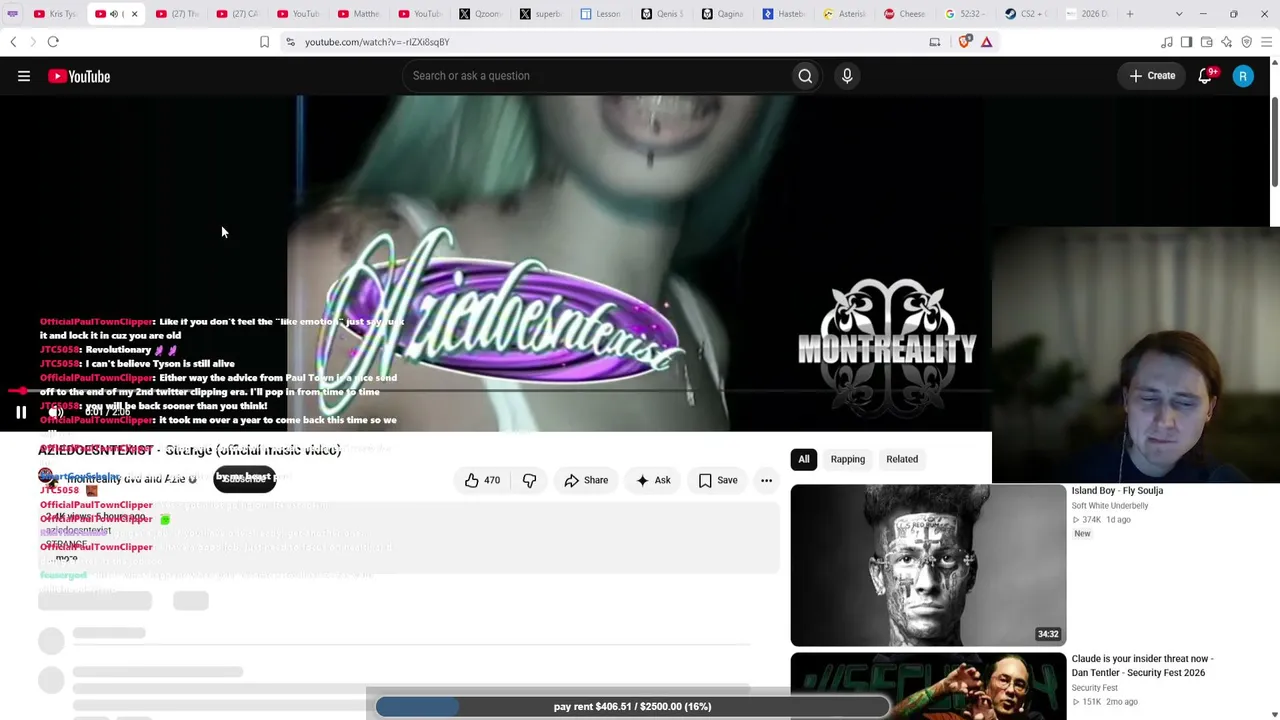Open the Island Boy video thumbnail
This screenshot has height=720, width=1280.
click(x=928, y=565)
